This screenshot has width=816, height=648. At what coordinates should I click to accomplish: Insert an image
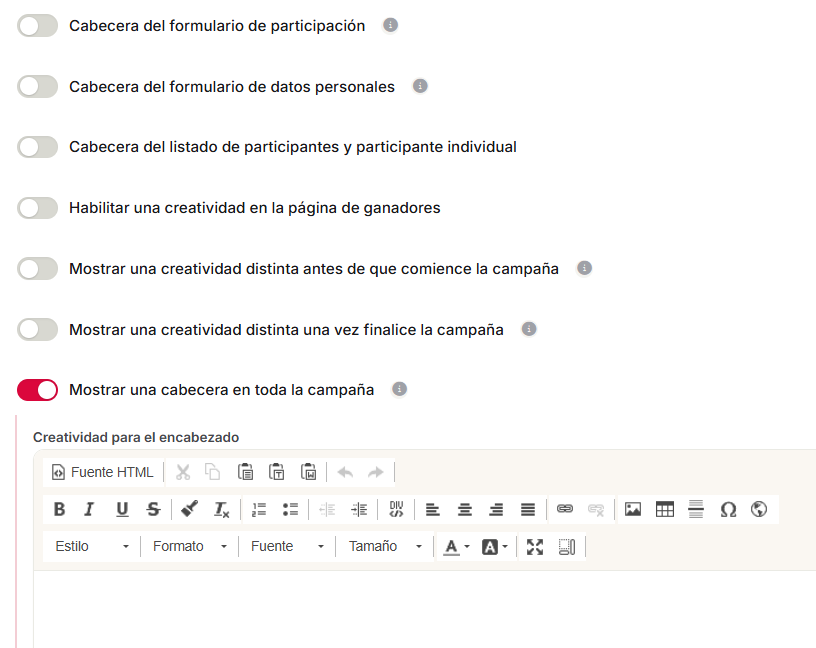coord(633,509)
